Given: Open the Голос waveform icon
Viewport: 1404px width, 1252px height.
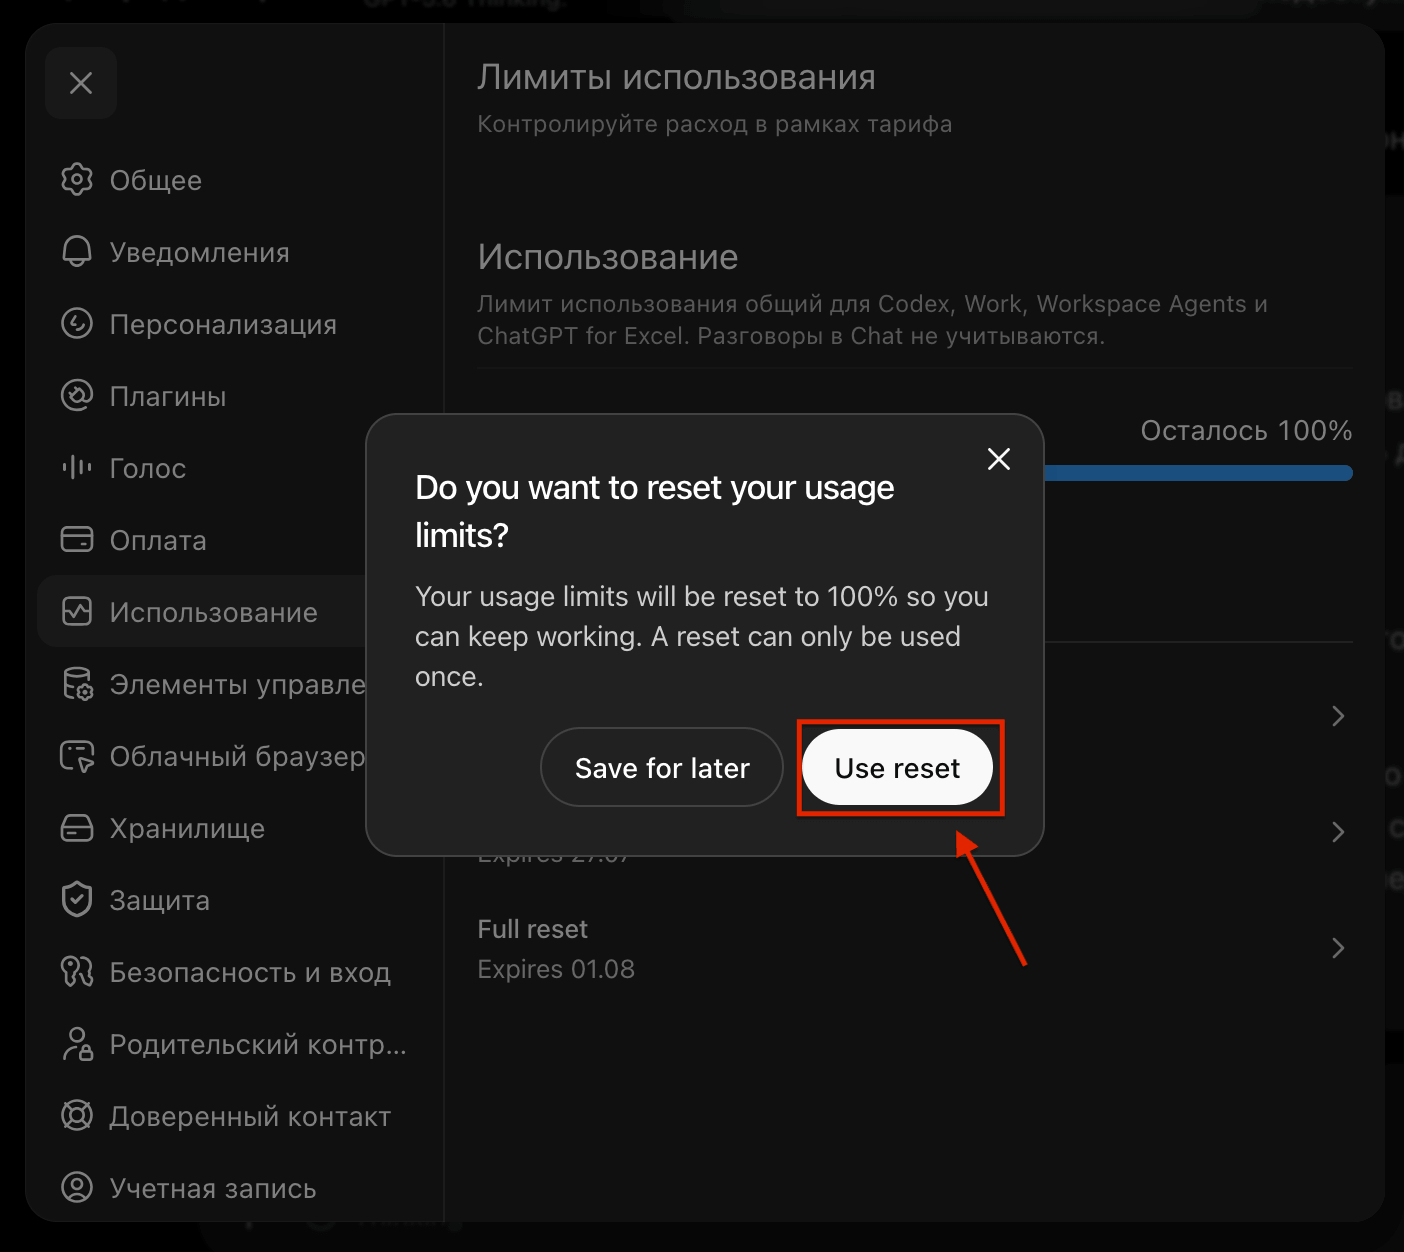Looking at the screenshot, I should tap(77, 468).
